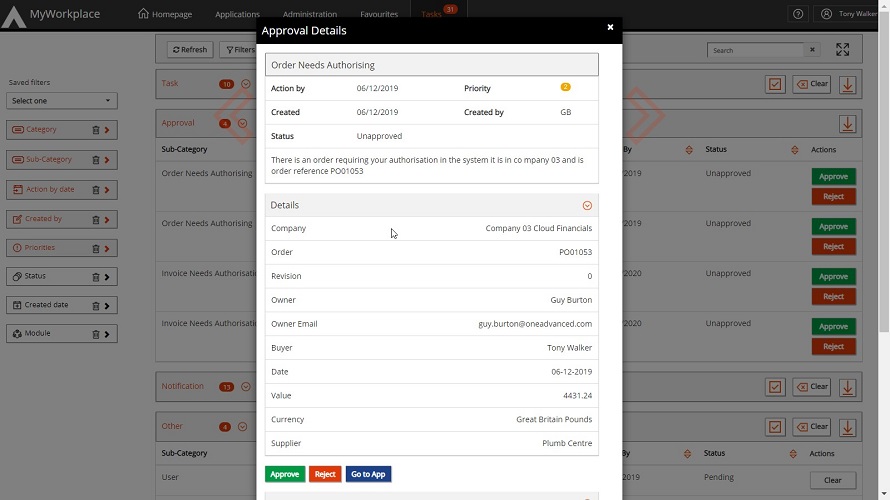The height and width of the screenshot is (500, 890).
Task: Reject the order in the dialog
Action: 325,474
